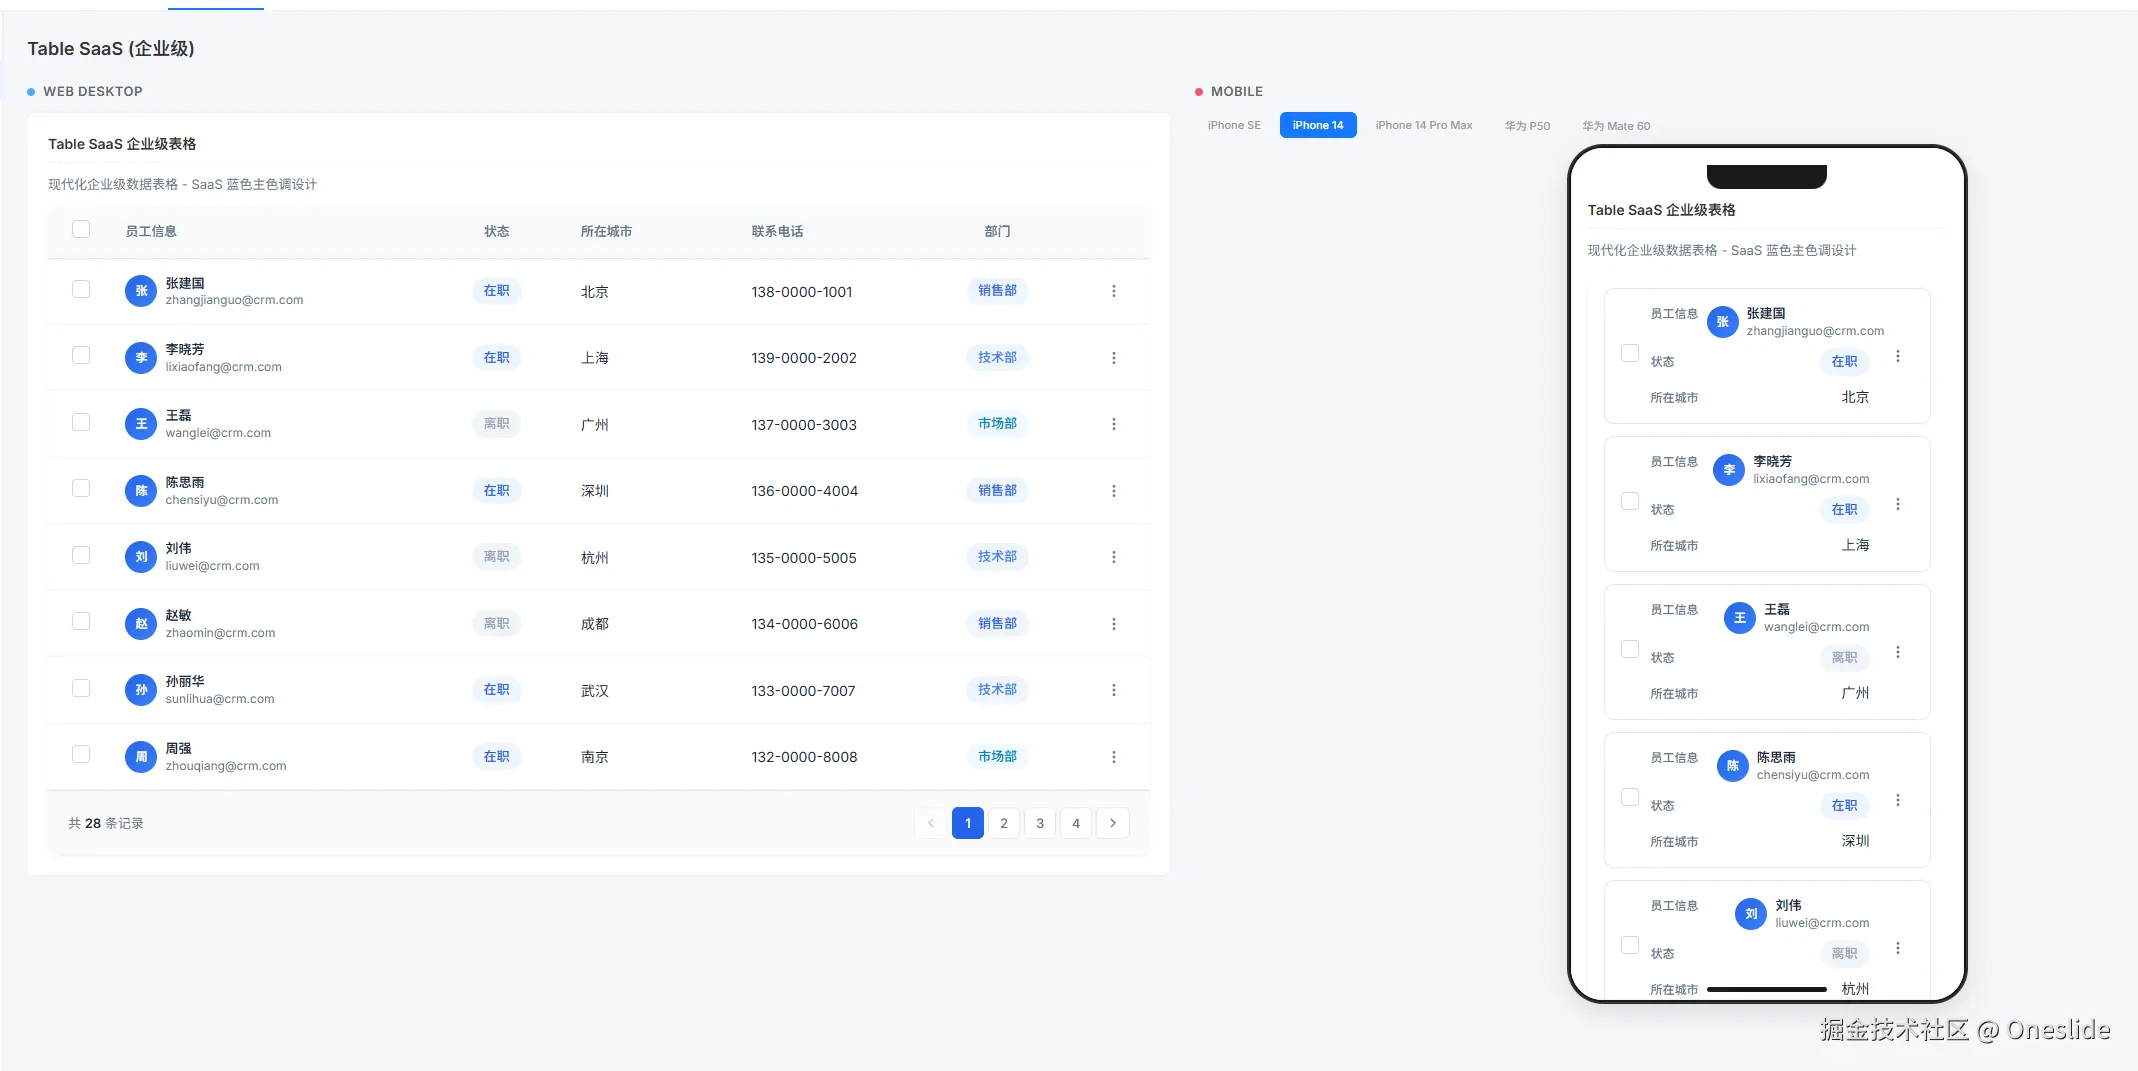The height and width of the screenshot is (1071, 2138).
Task: Click 张建国 avatar in desktop table
Action: 141,291
